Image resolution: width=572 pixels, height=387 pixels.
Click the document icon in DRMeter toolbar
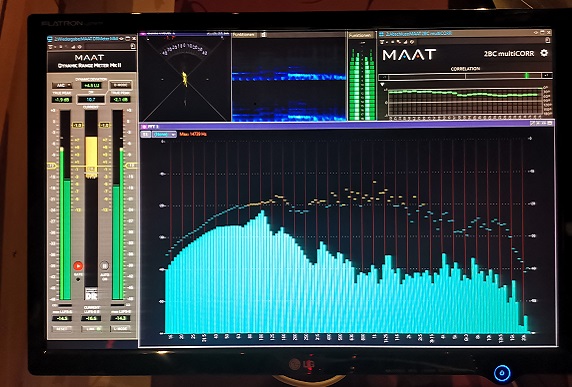pos(133,46)
